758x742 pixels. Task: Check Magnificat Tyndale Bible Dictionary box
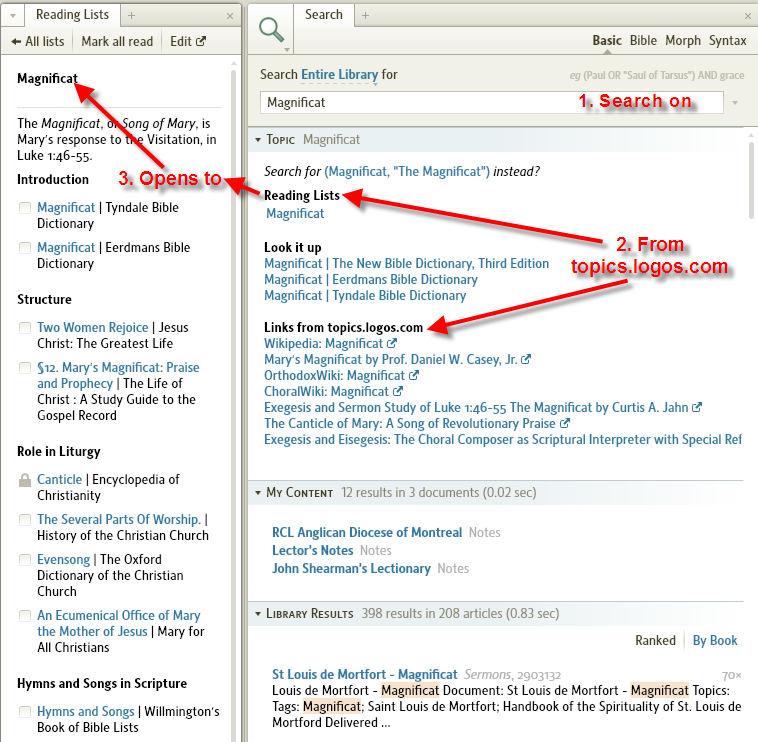tap(25, 208)
